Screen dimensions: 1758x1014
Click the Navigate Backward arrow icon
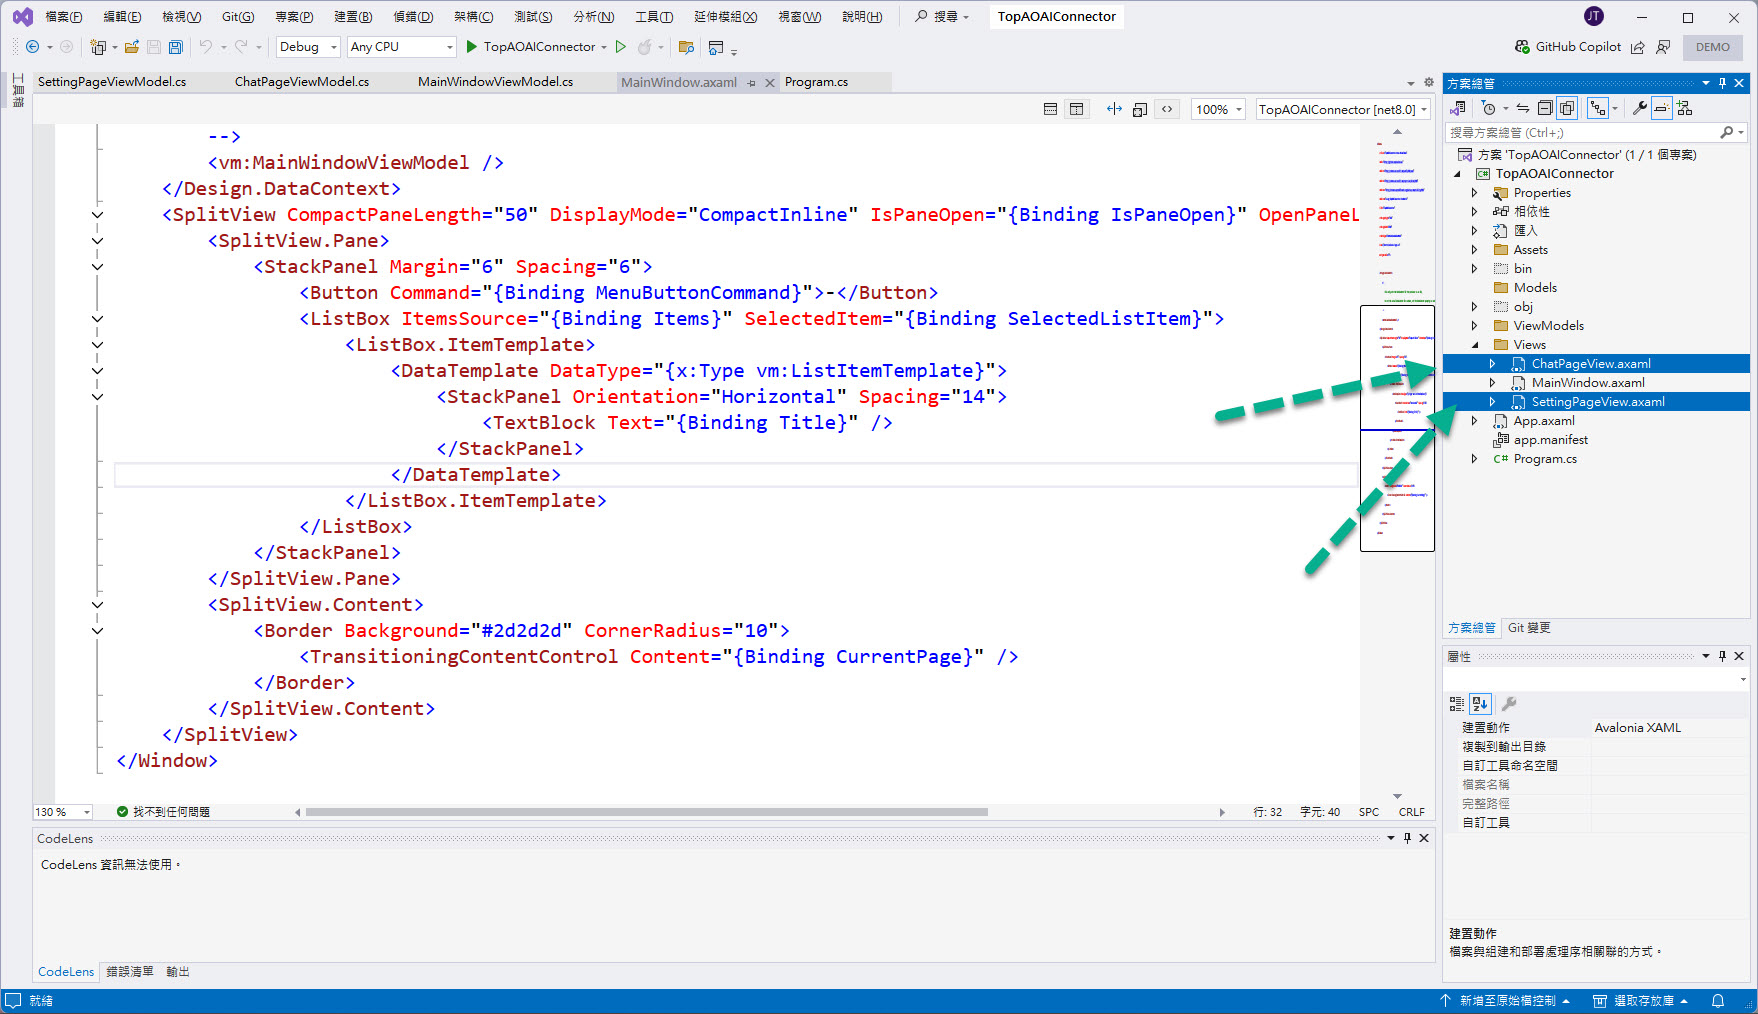click(32, 47)
